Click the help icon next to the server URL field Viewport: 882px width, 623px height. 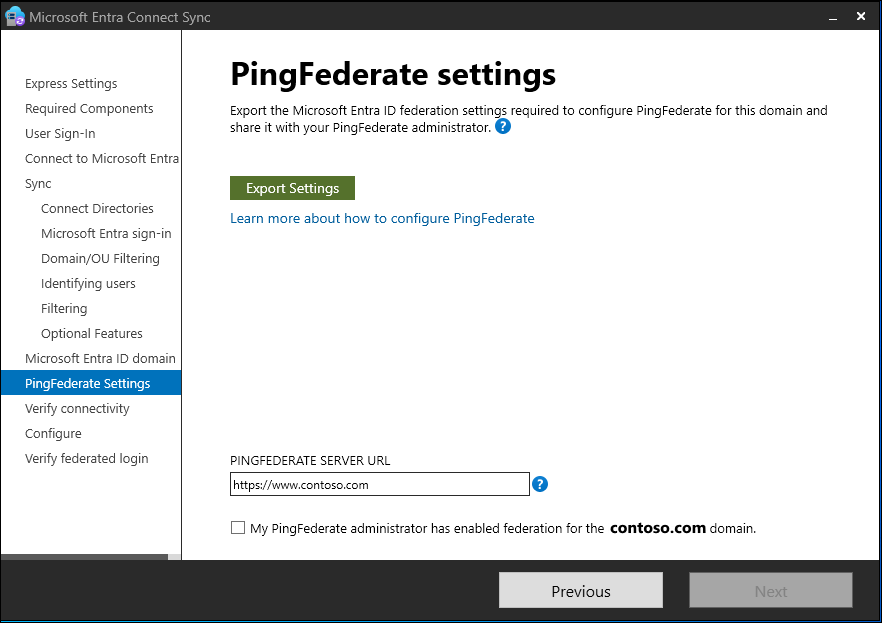(x=540, y=484)
